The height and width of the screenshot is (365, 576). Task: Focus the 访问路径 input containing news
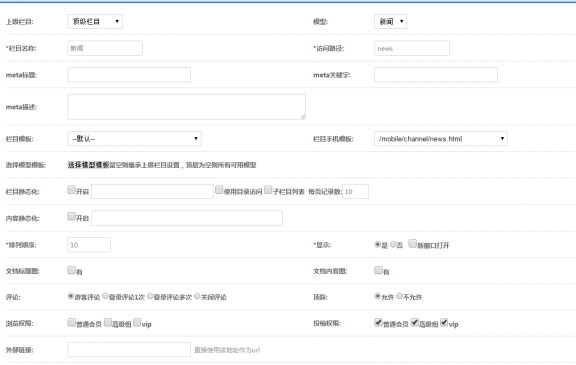click(x=412, y=48)
